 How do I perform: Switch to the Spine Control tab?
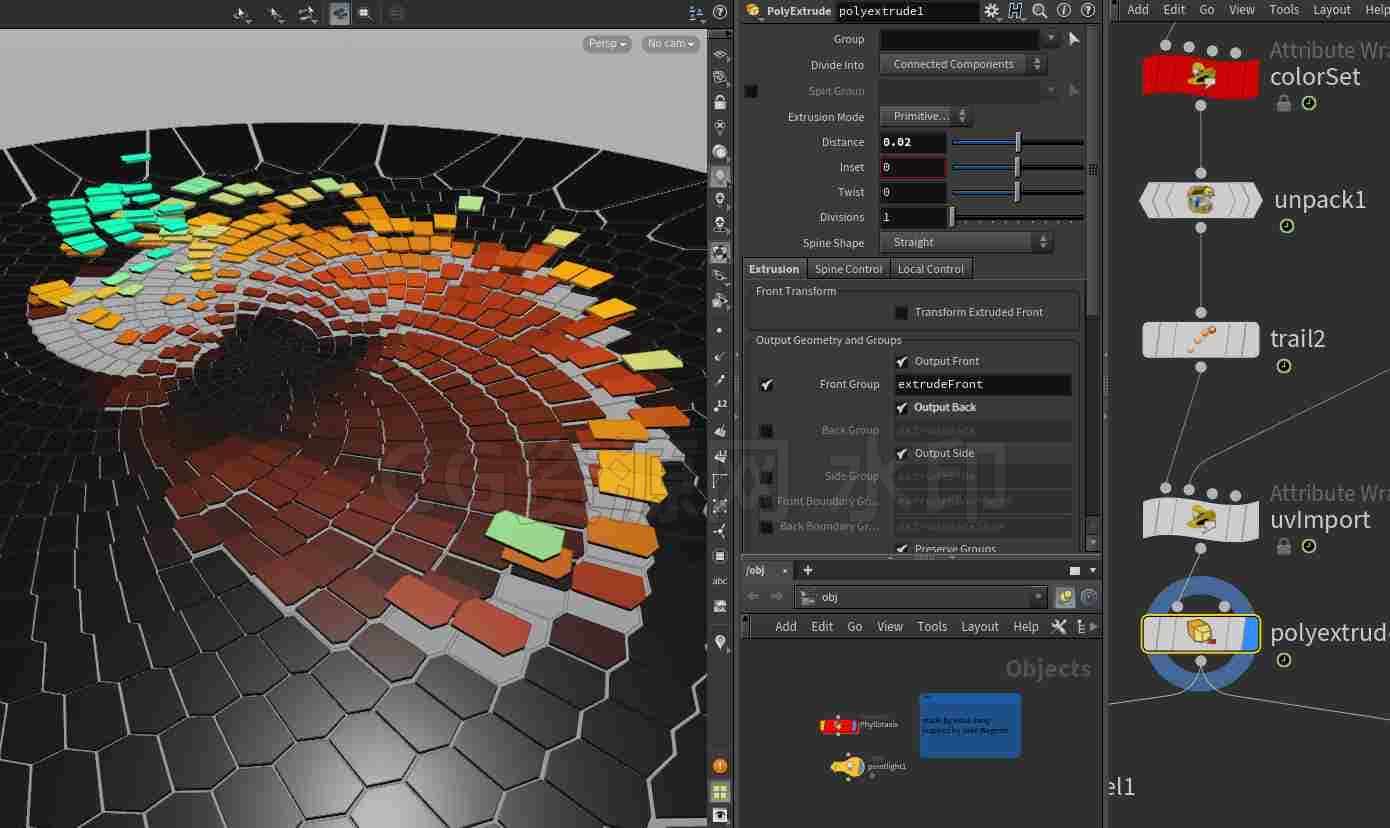pos(848,269)
